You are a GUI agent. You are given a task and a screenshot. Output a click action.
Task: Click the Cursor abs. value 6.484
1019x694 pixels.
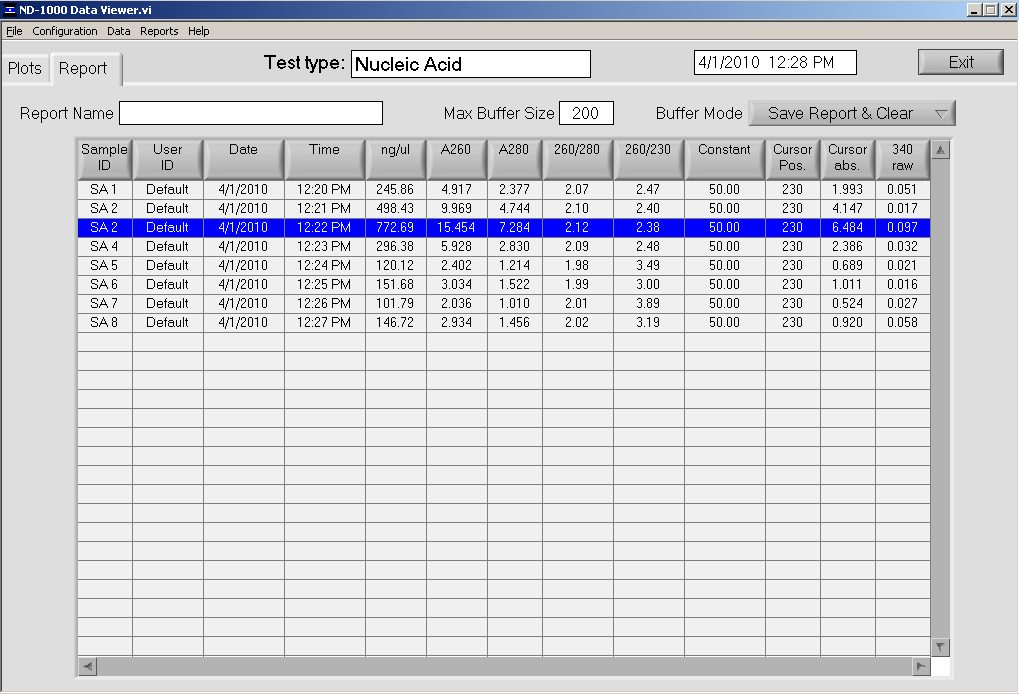pos(847,227)
